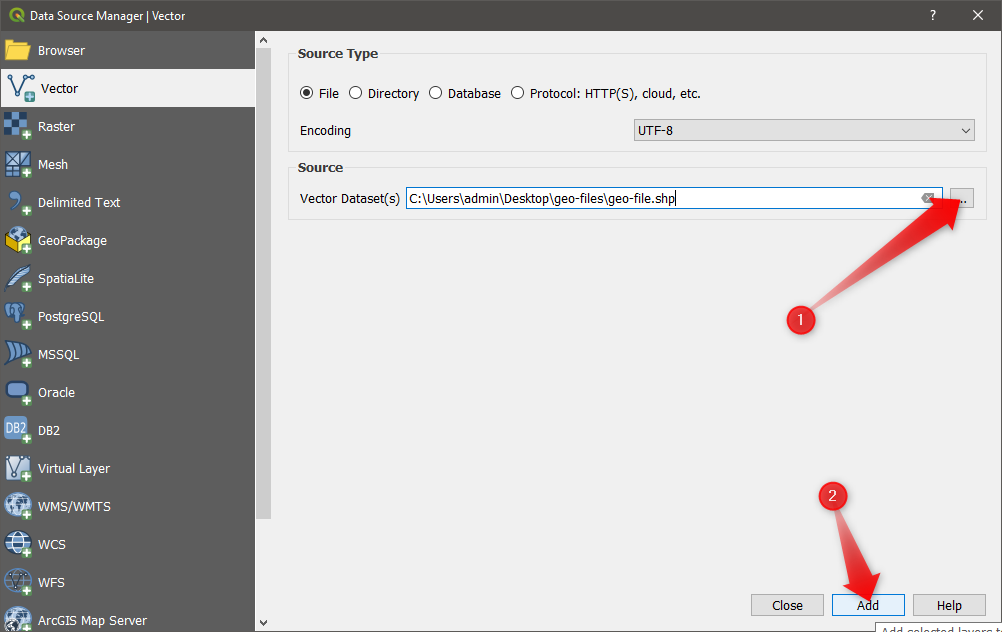Switch to the Virtual Layer tab
Viewport: 1002px width, 632px height.
click(73, 468)
